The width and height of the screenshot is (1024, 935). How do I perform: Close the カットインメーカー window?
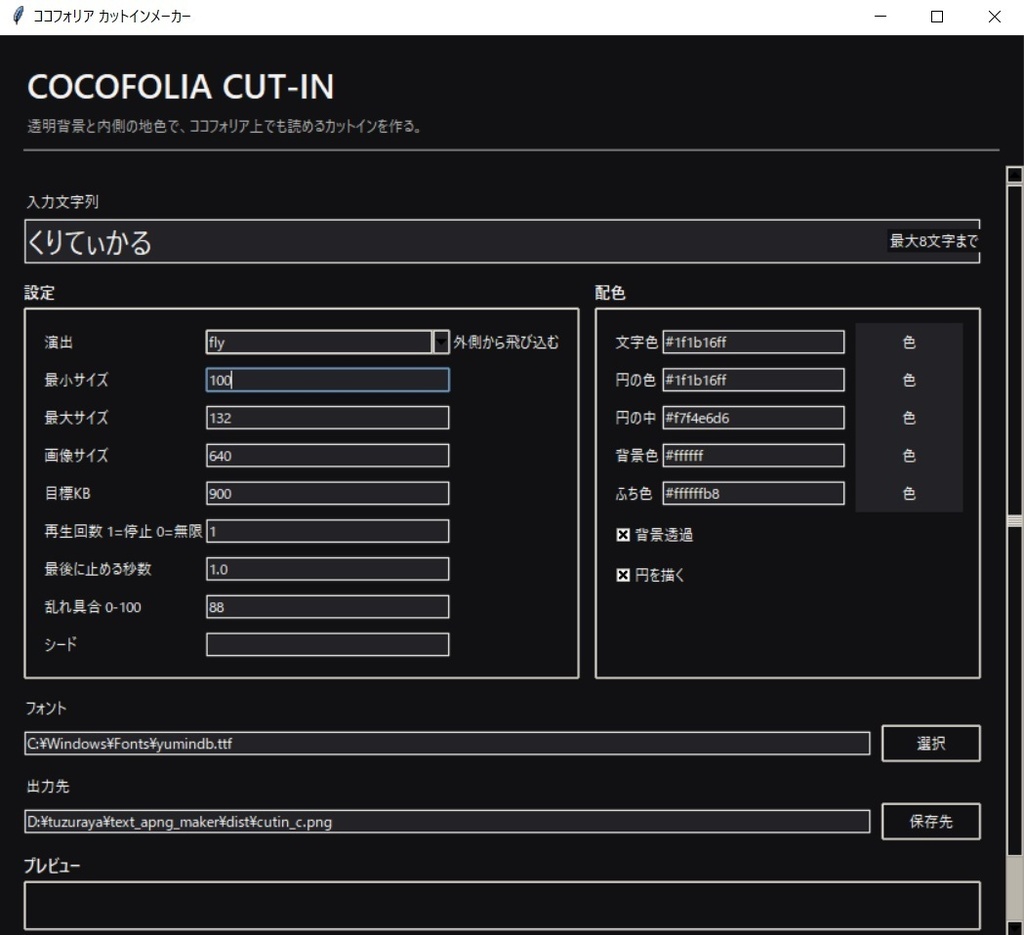(994, 16)
